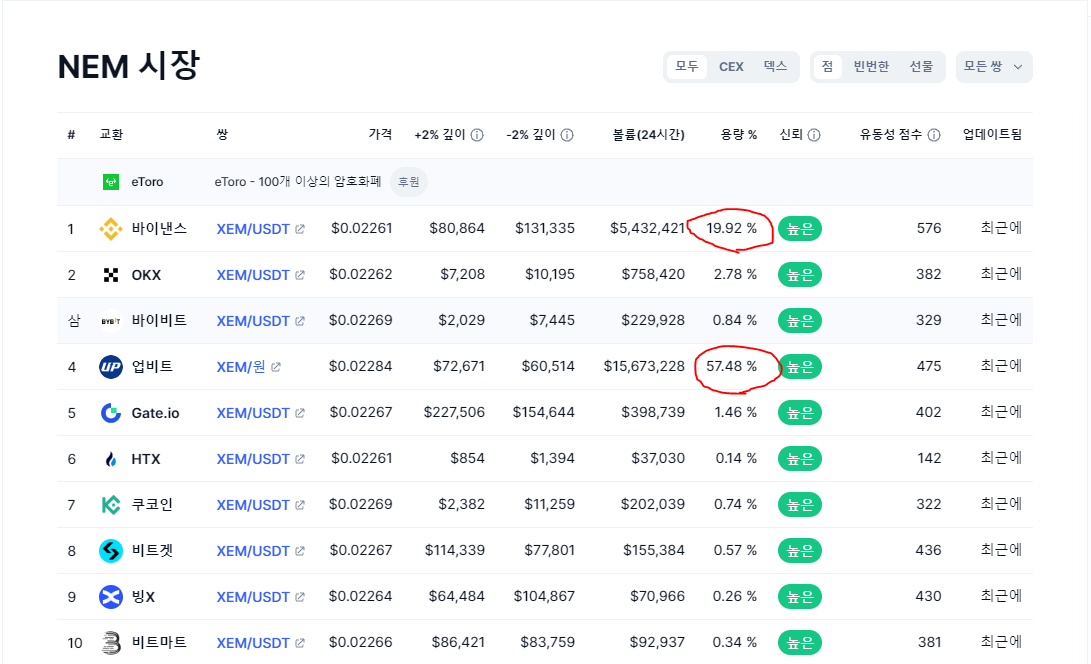Screen dimensions: 1091x664
Task: Click the Gate.io exchange logo
Action: coord(111,413)
